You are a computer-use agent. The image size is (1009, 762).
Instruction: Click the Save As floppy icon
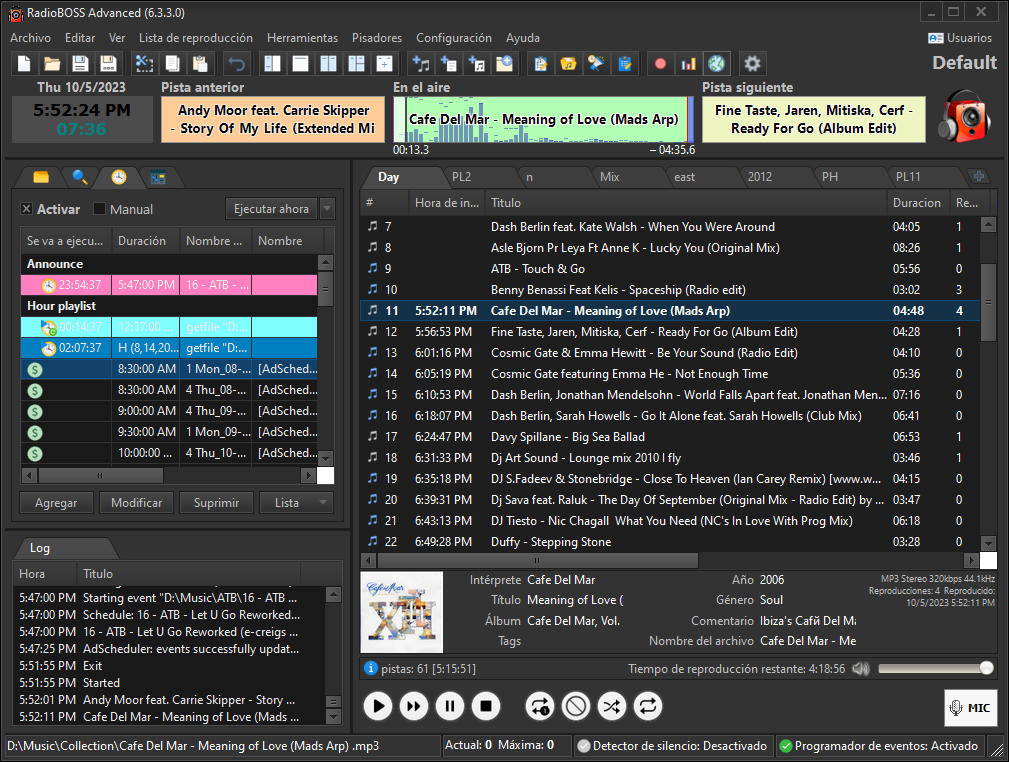[108, 64]
